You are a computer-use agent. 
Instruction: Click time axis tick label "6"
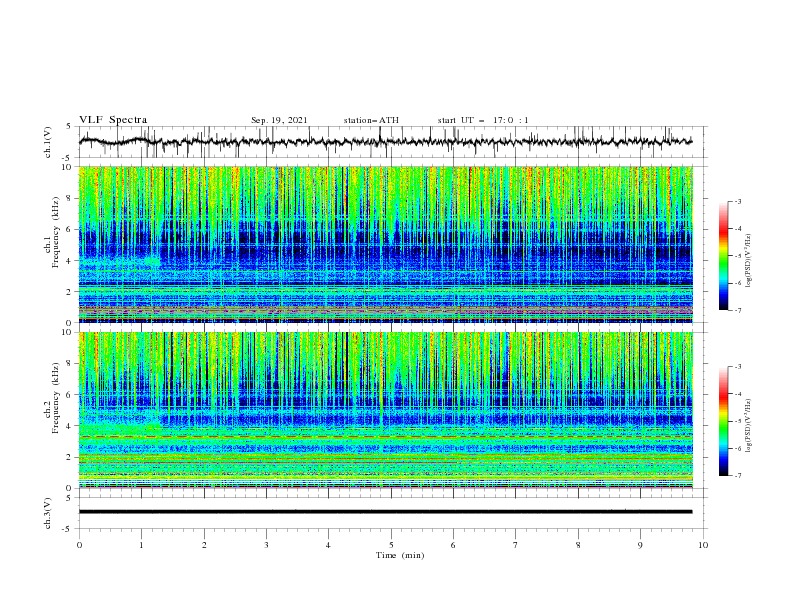click(x=453, y=545)
